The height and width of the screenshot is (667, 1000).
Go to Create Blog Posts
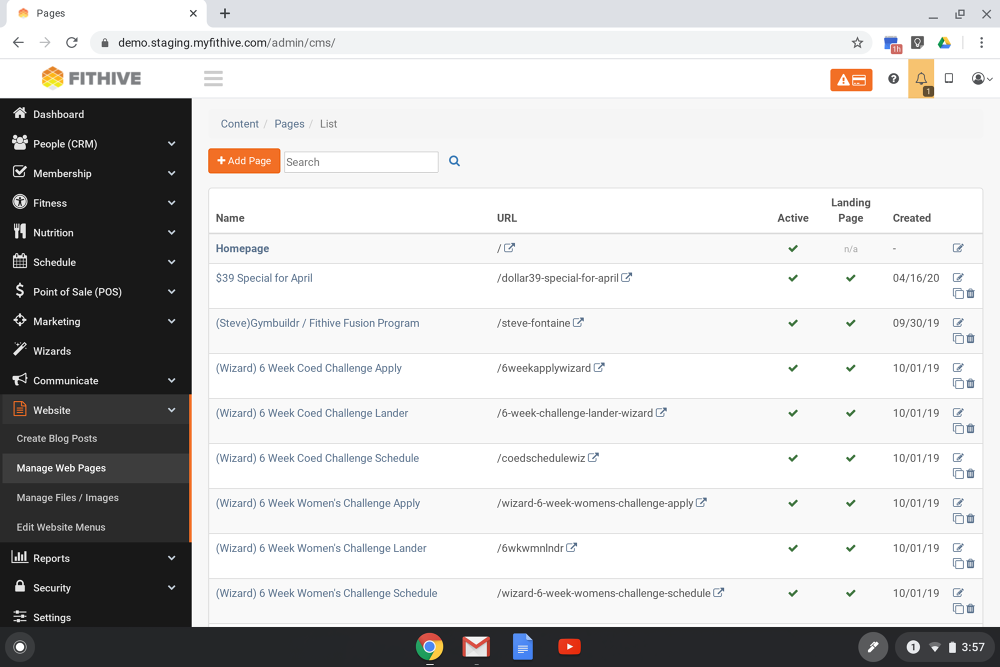(x=58, y=438)
